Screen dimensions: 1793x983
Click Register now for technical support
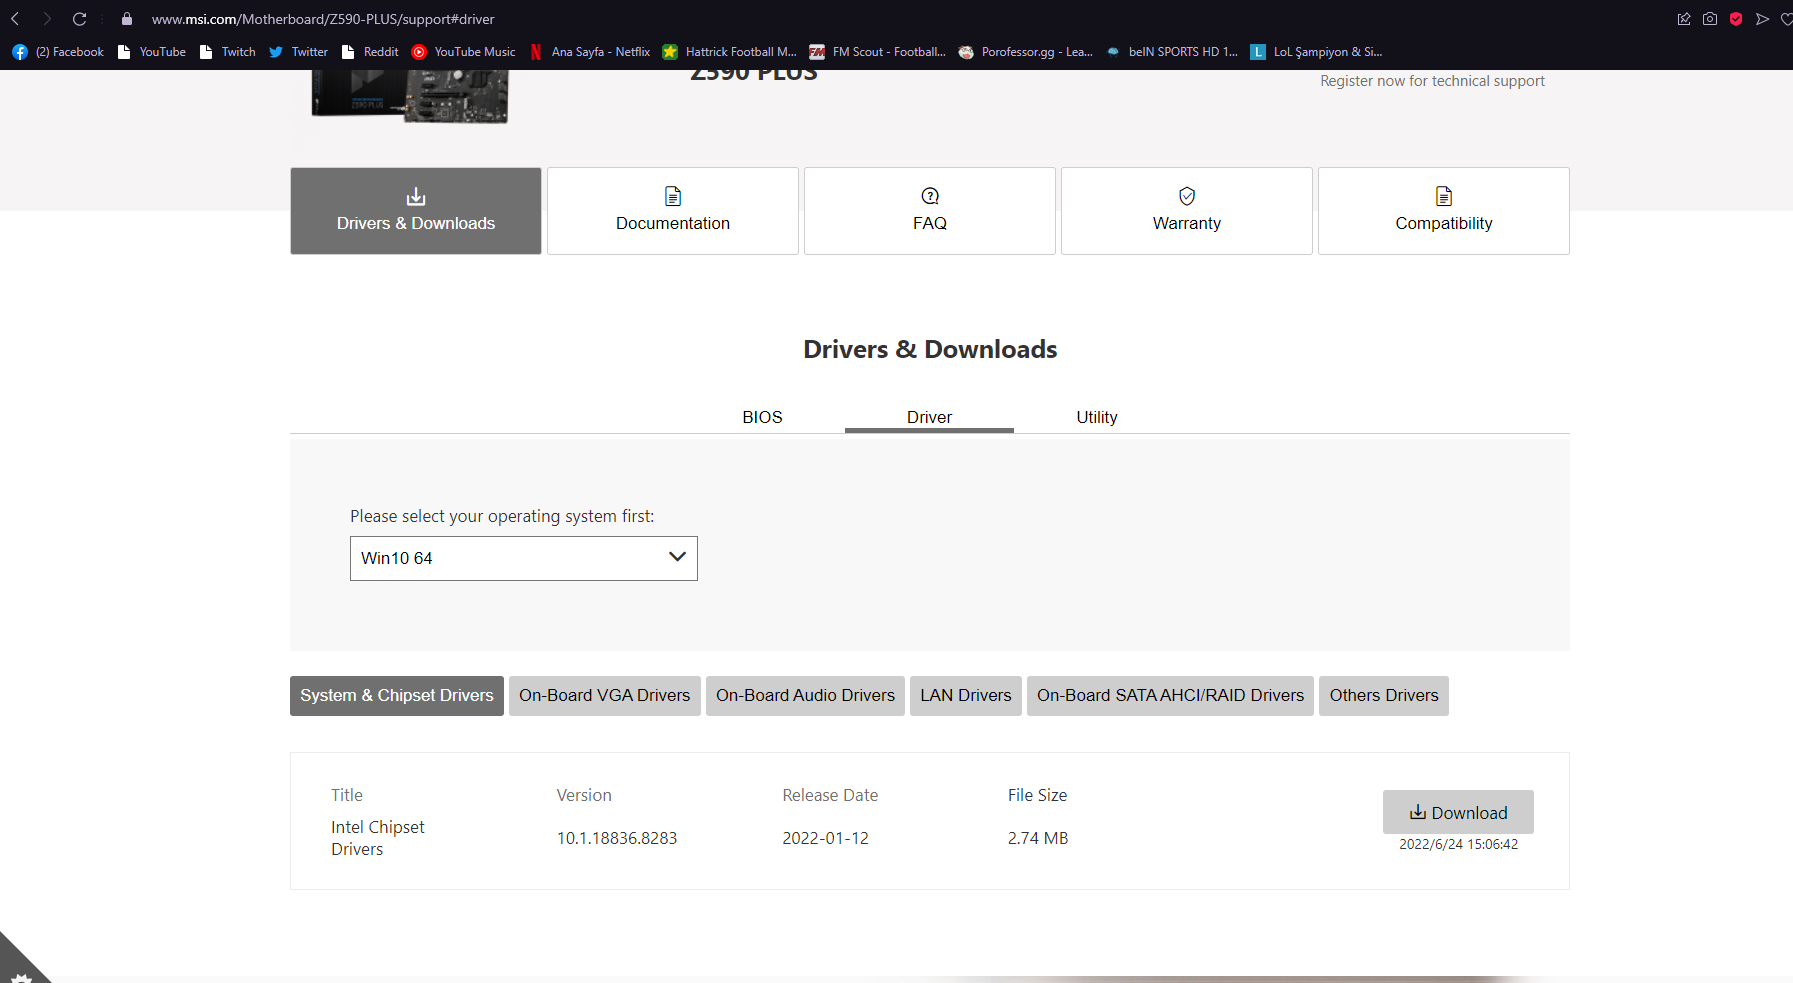1432,81
